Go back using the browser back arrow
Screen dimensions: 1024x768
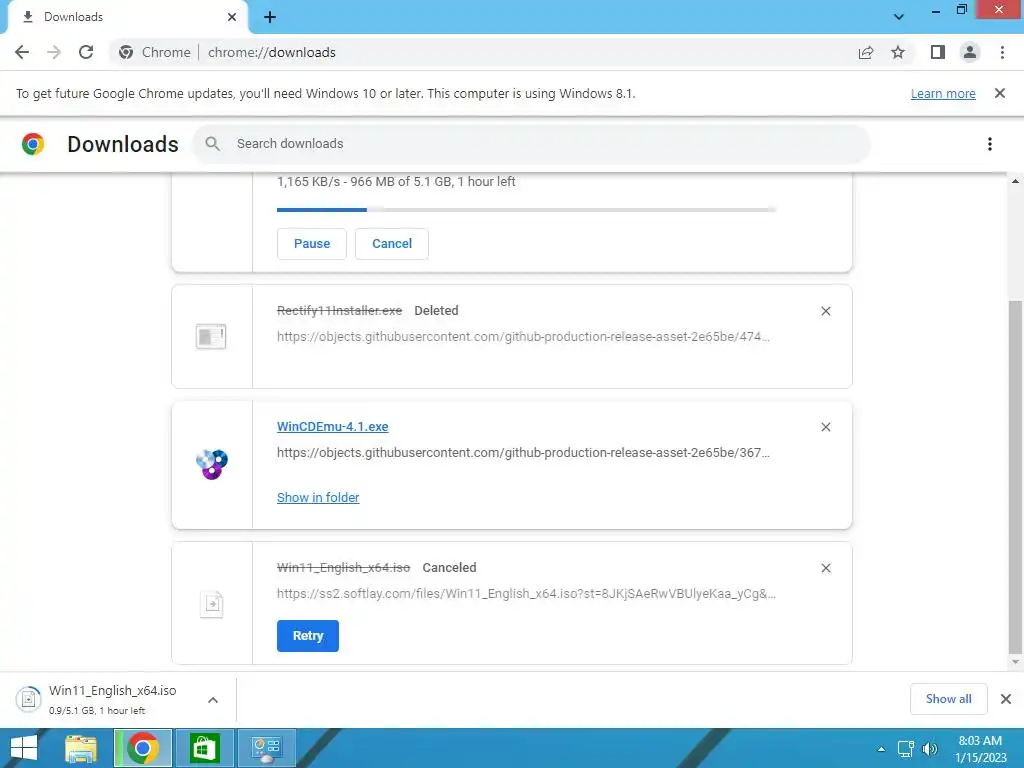22,52
